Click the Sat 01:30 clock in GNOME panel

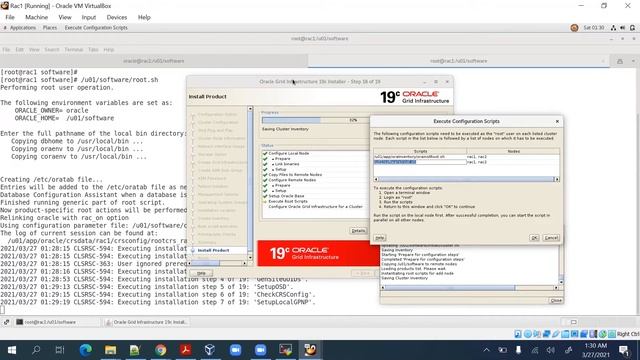click(x=593, y=28)
